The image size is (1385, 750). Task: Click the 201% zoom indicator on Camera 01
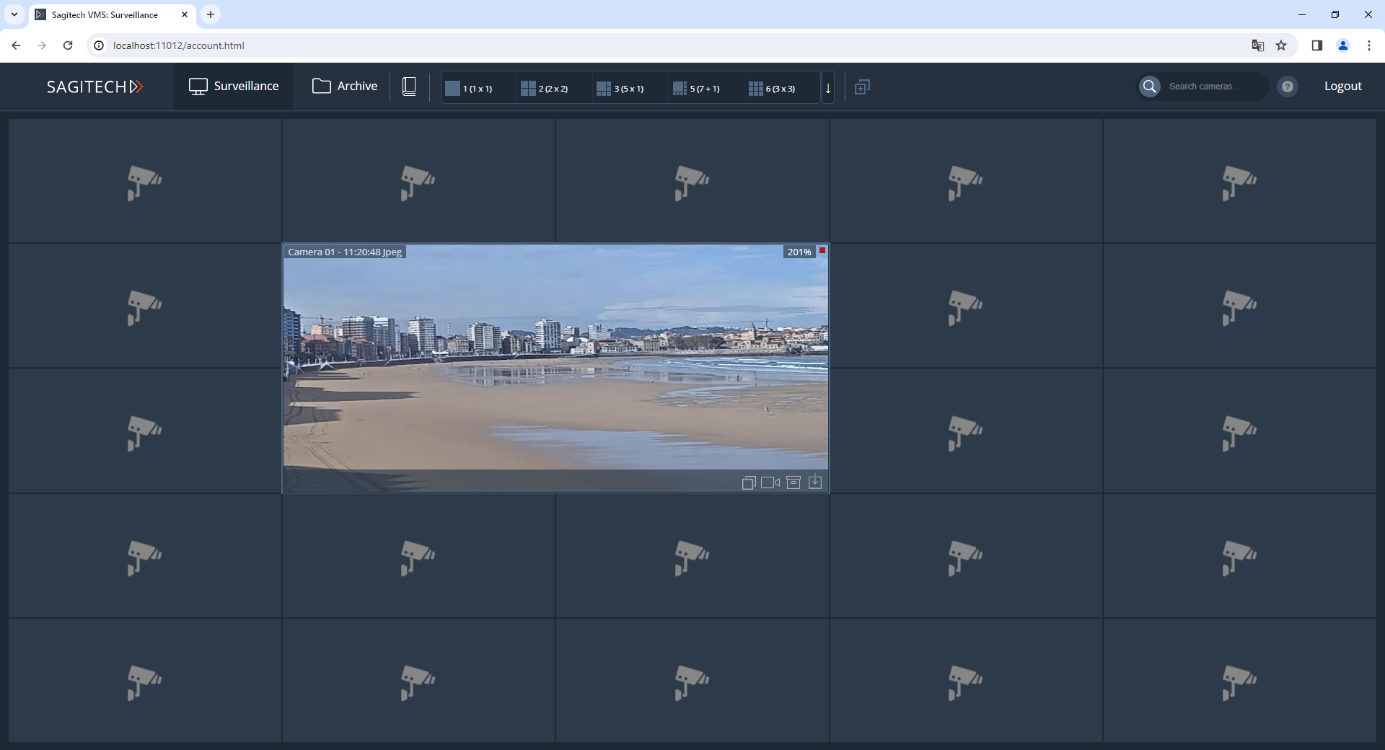pos(799,252)
